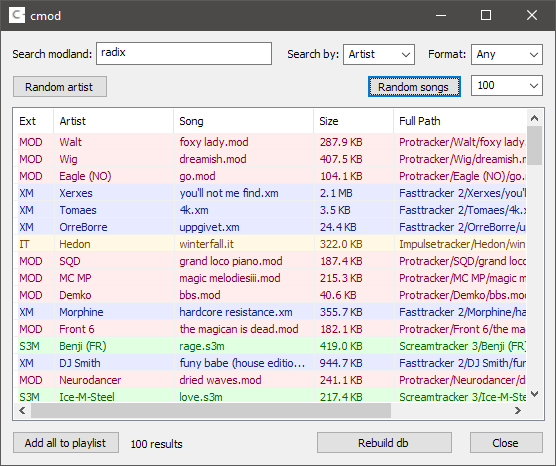Screen dimensions: 556x466
Task: Select the song go.mod
Action: (197, 176)
